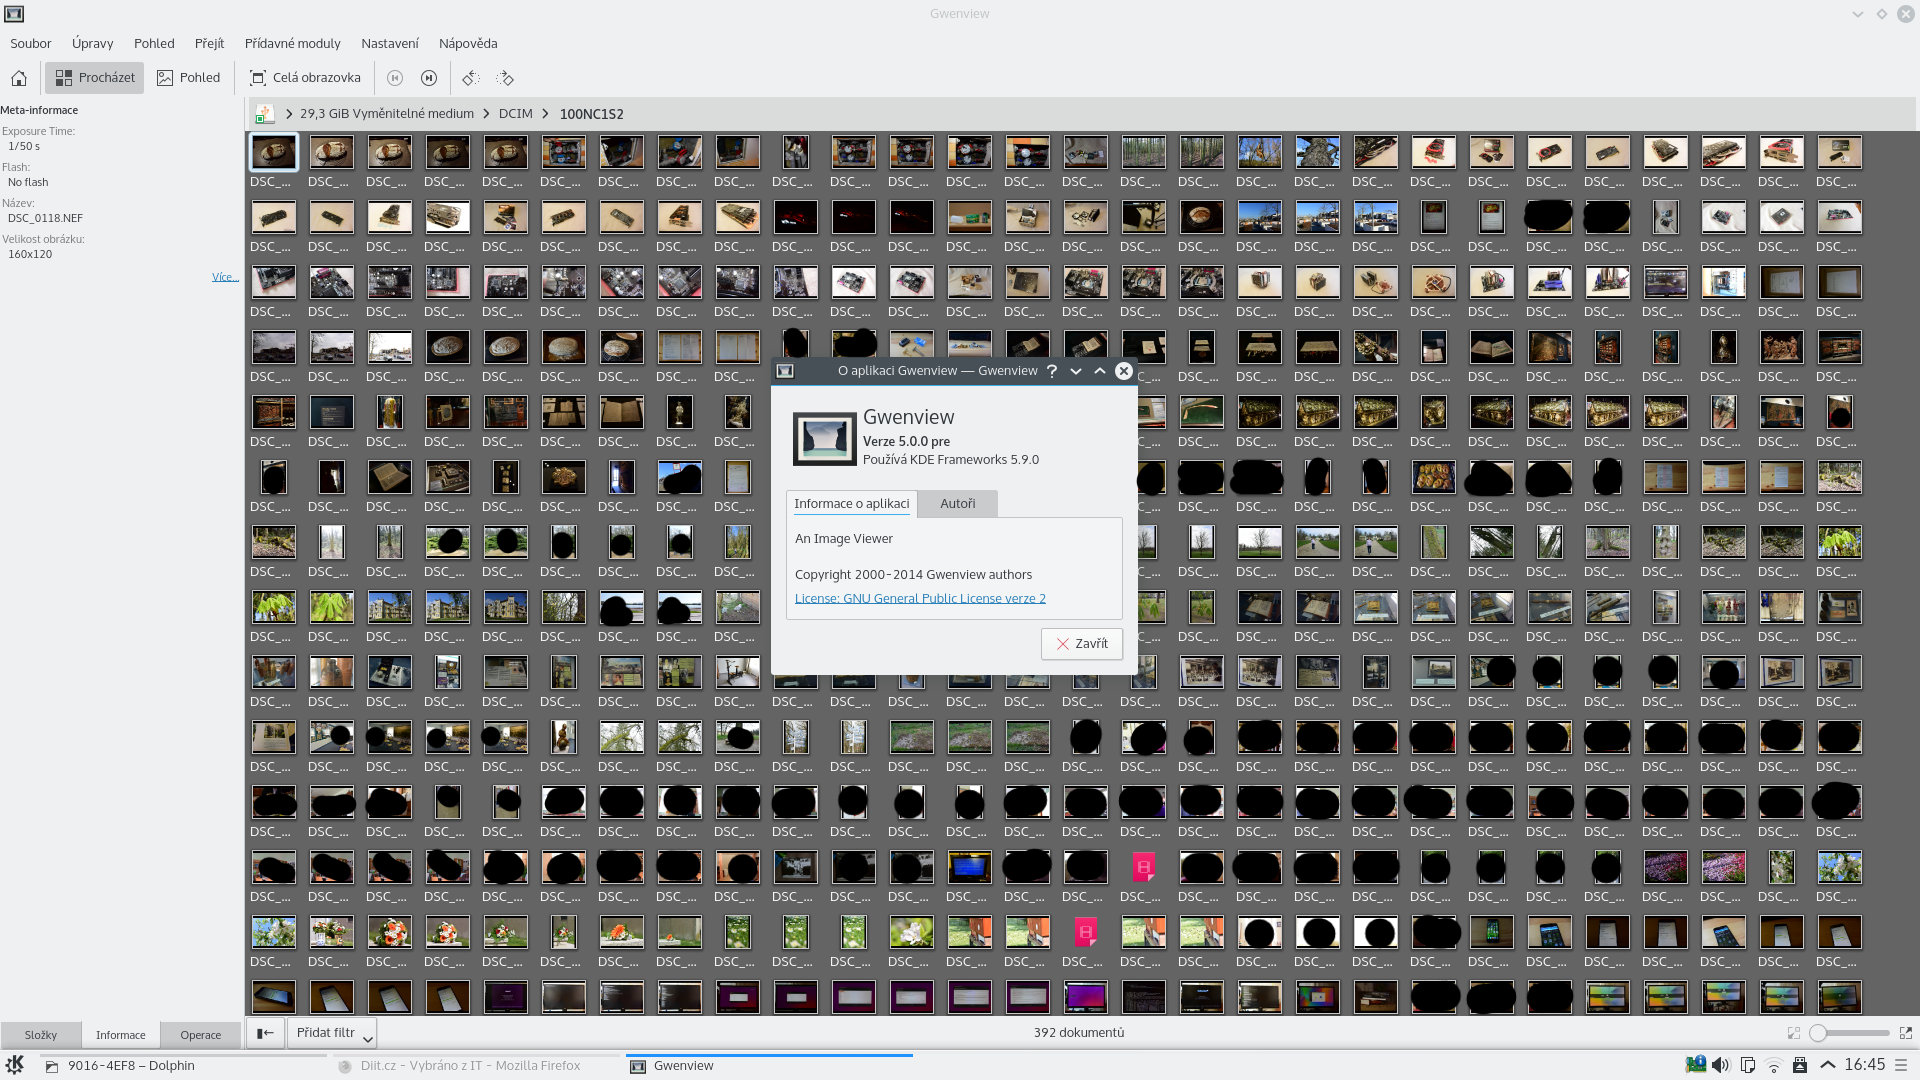Viewport: 1920px width, 1080px height.
Task: Open the hardware info tray icon
Action: click(x=1695, y=1065)
